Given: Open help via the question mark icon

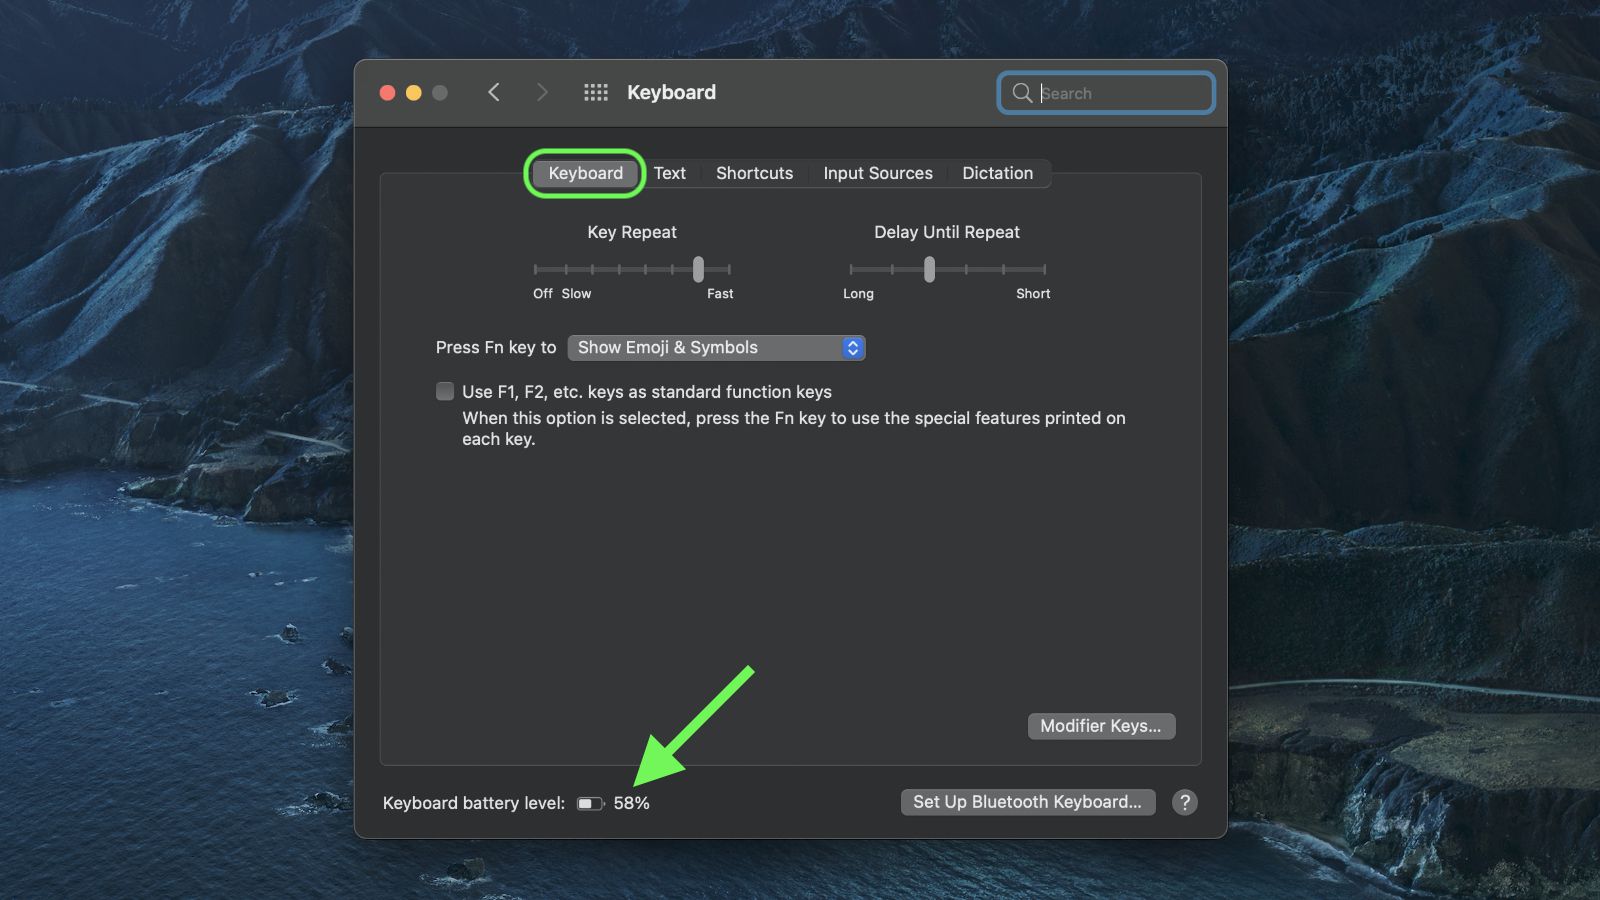Looking at the screenshot, I should (x=1185, y=802).
